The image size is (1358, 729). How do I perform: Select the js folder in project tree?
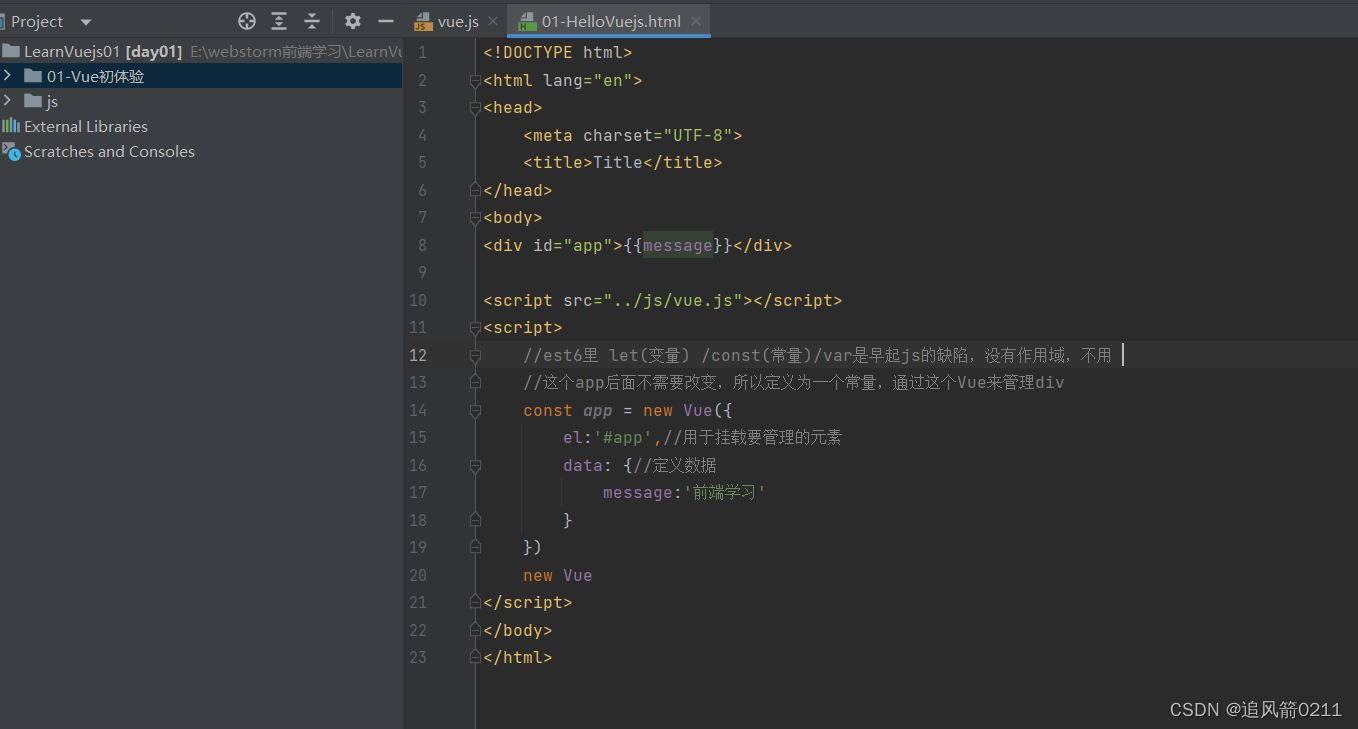pos(200,101)
